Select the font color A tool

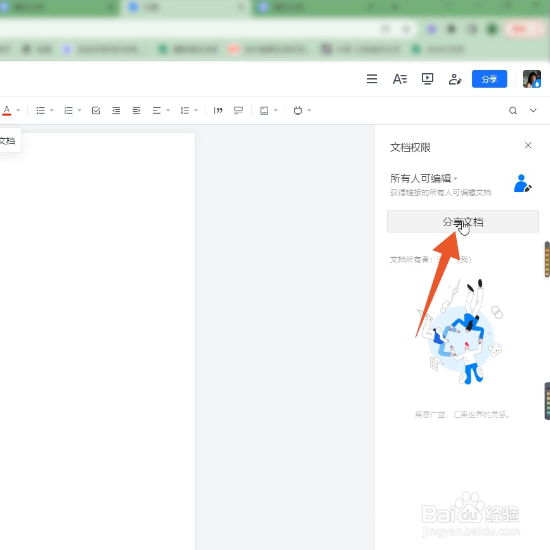[x=7, y=110]
